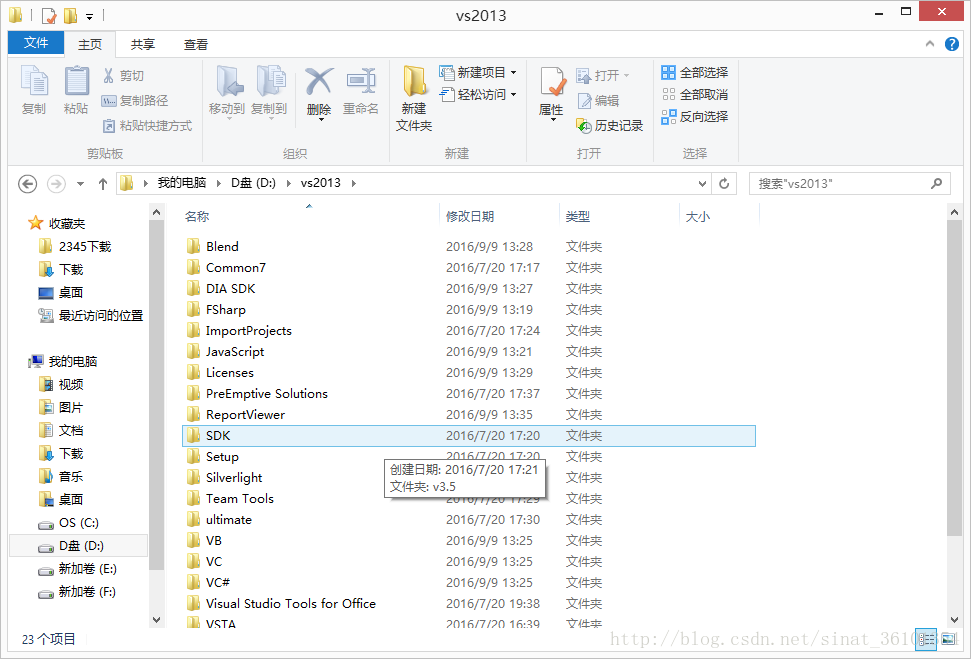Screen dimensions: 971x659
Task: Click navigation pane scrollbar down arrow
Action: (157, 619)
